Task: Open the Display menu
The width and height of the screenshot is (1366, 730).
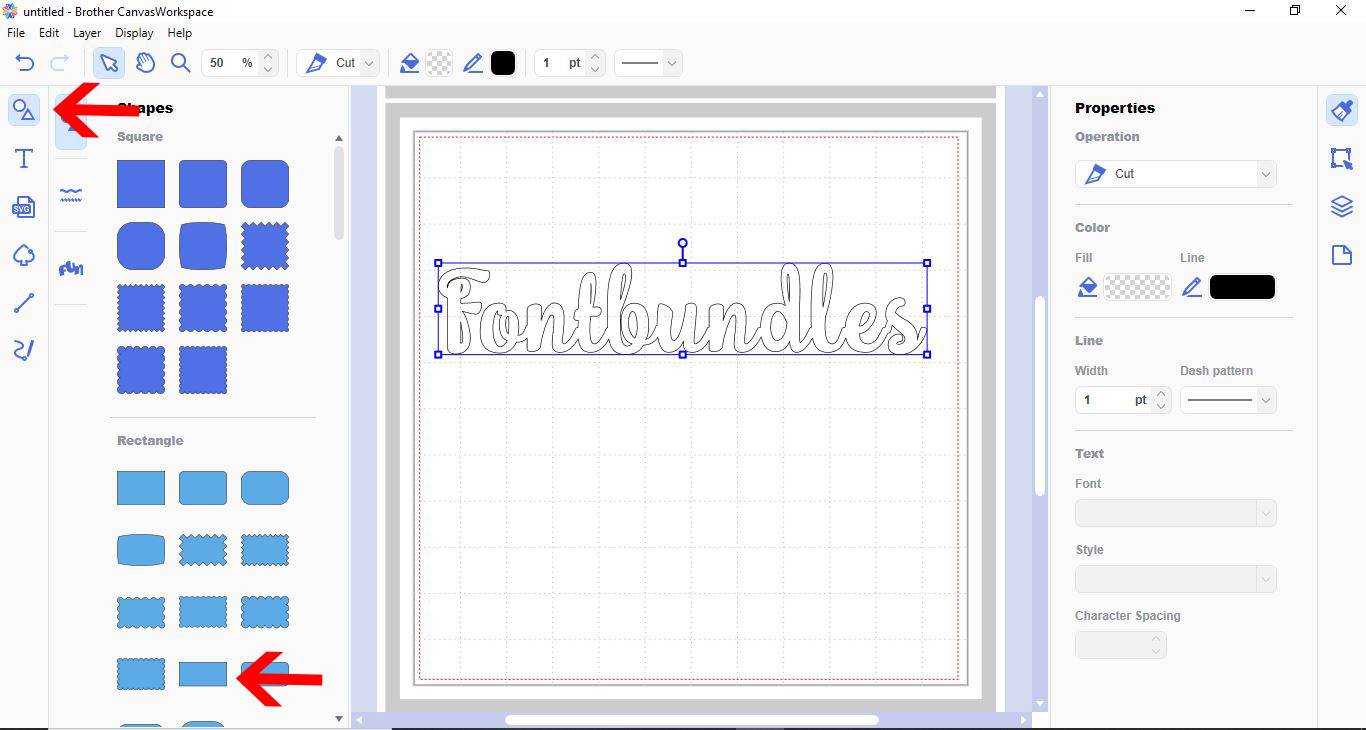Action: (x=134, y=33)
